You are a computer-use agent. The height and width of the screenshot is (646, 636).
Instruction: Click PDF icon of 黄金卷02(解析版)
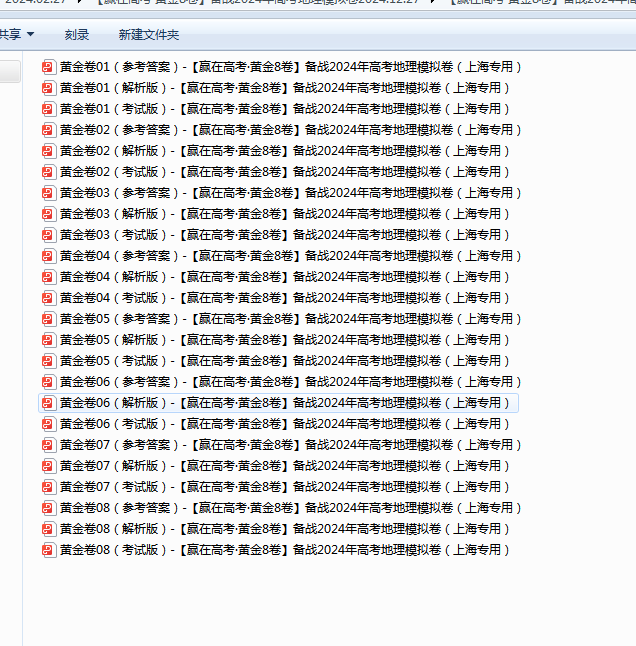(x=49, y=151)
